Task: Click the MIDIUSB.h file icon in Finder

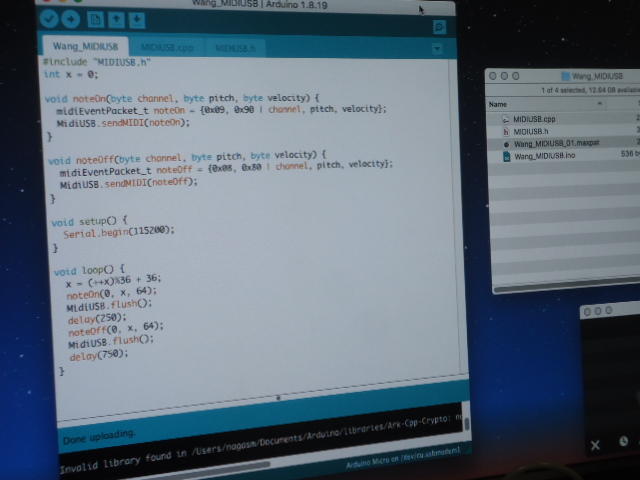Action: click(506, 131)
